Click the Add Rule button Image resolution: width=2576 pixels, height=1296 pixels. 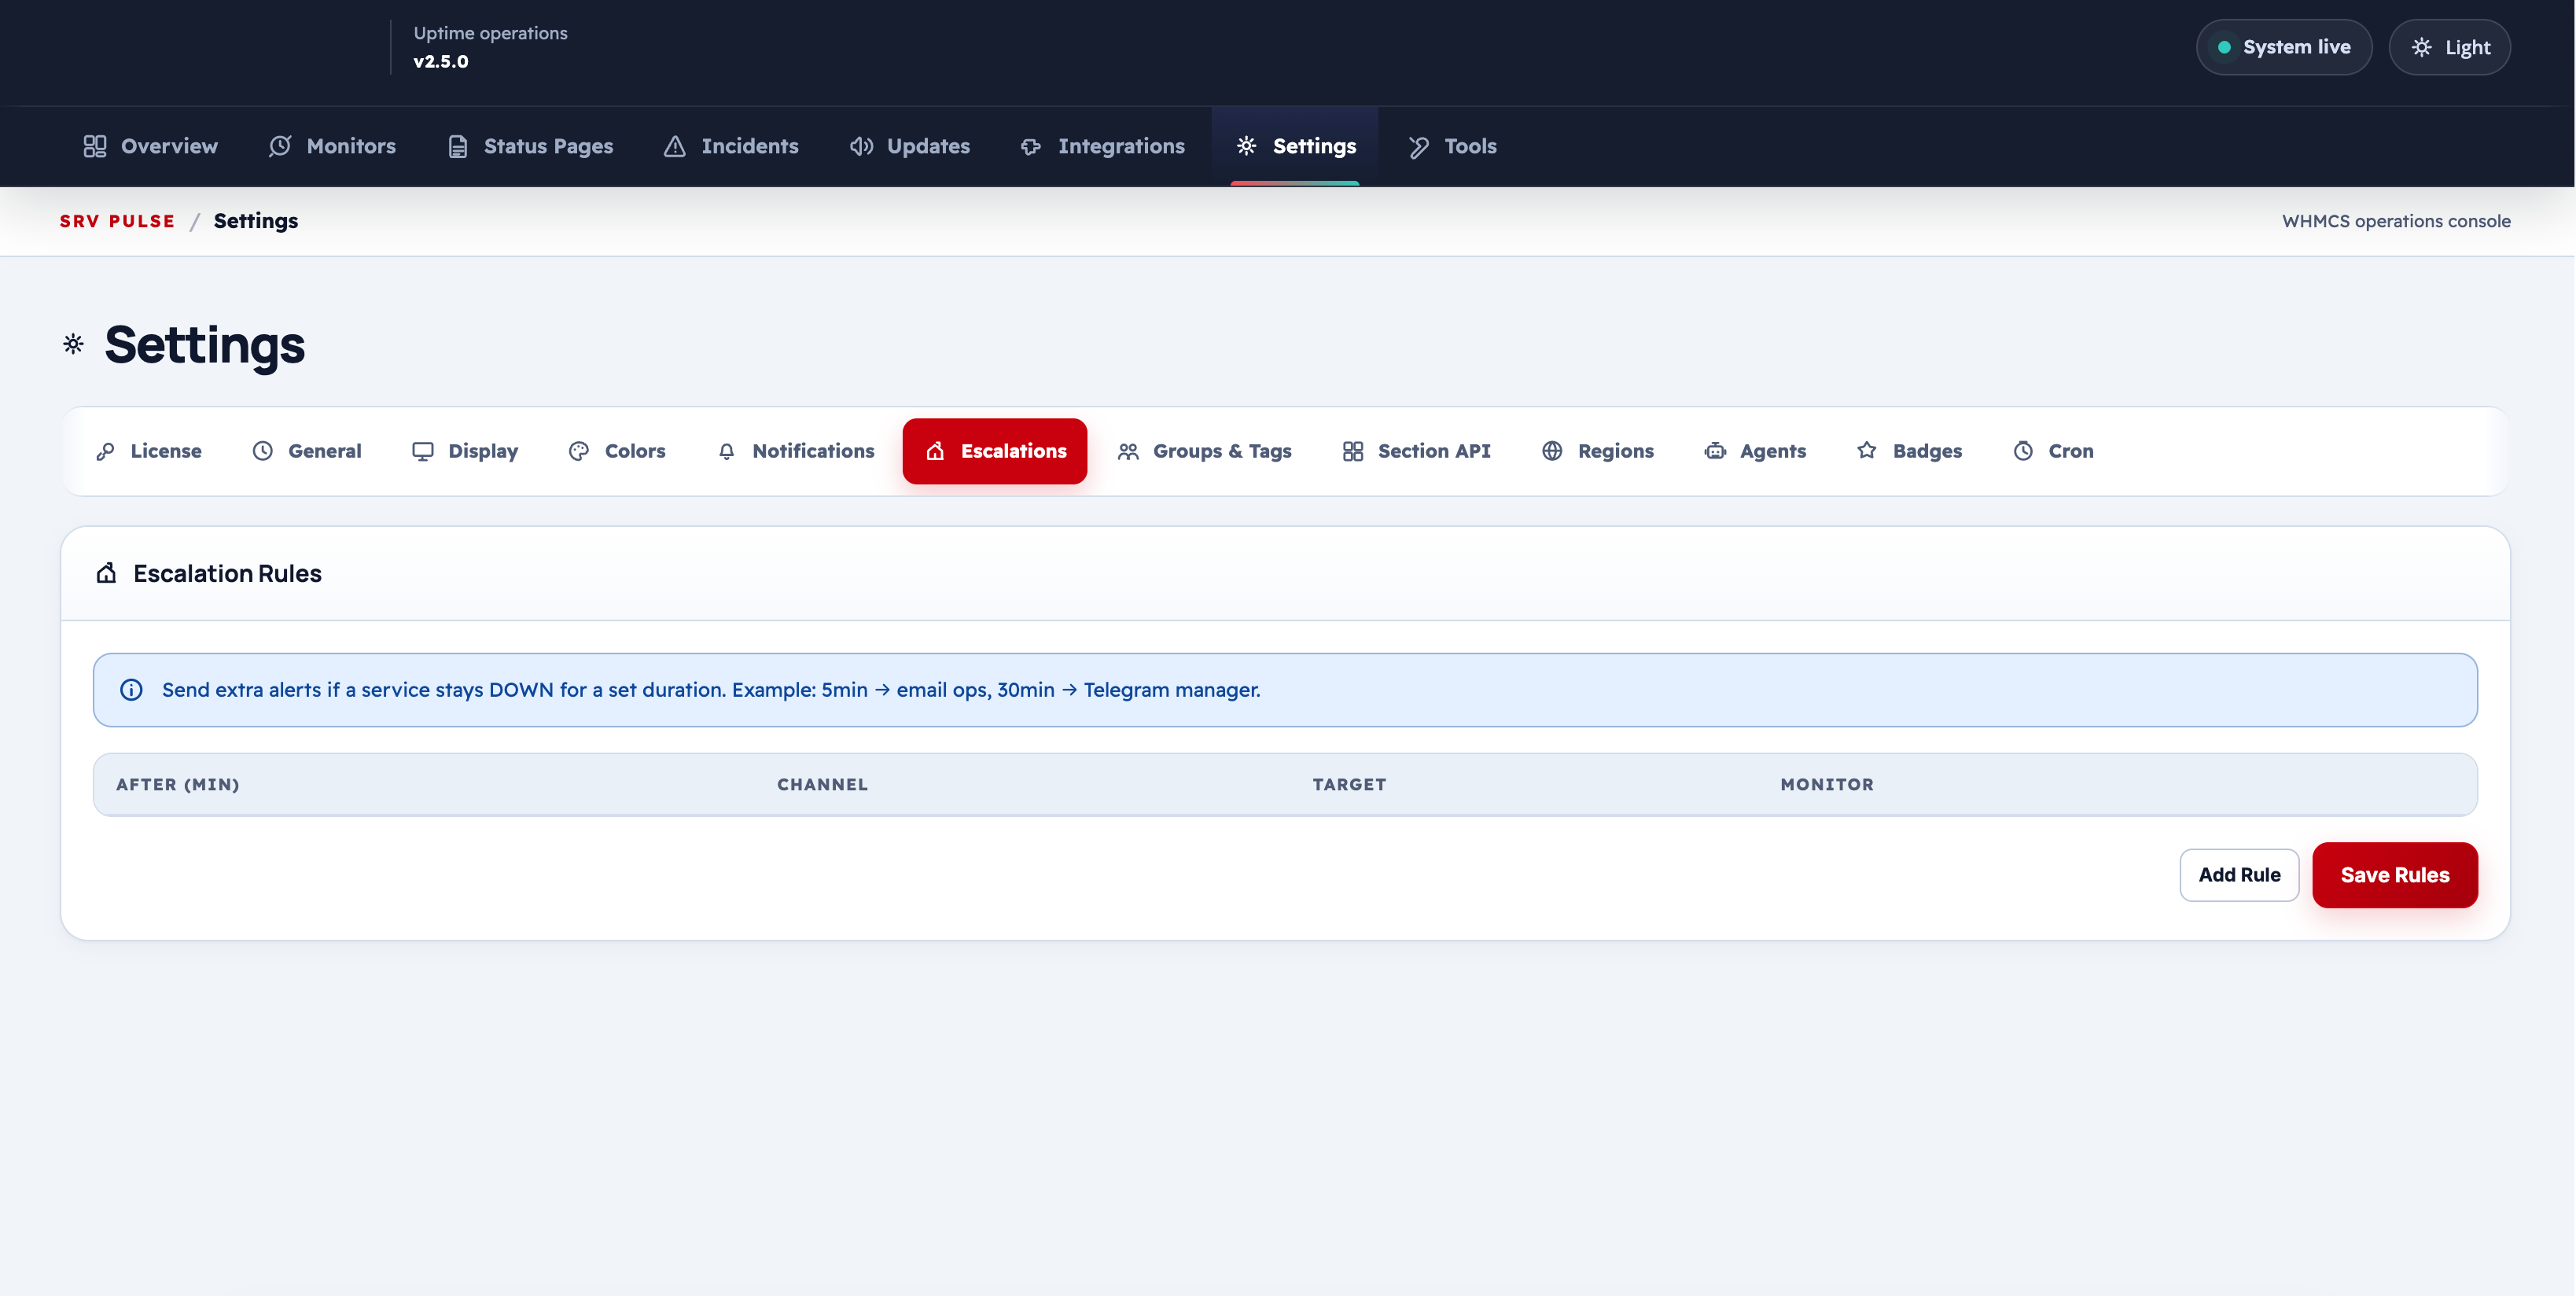coord(2240,875)
